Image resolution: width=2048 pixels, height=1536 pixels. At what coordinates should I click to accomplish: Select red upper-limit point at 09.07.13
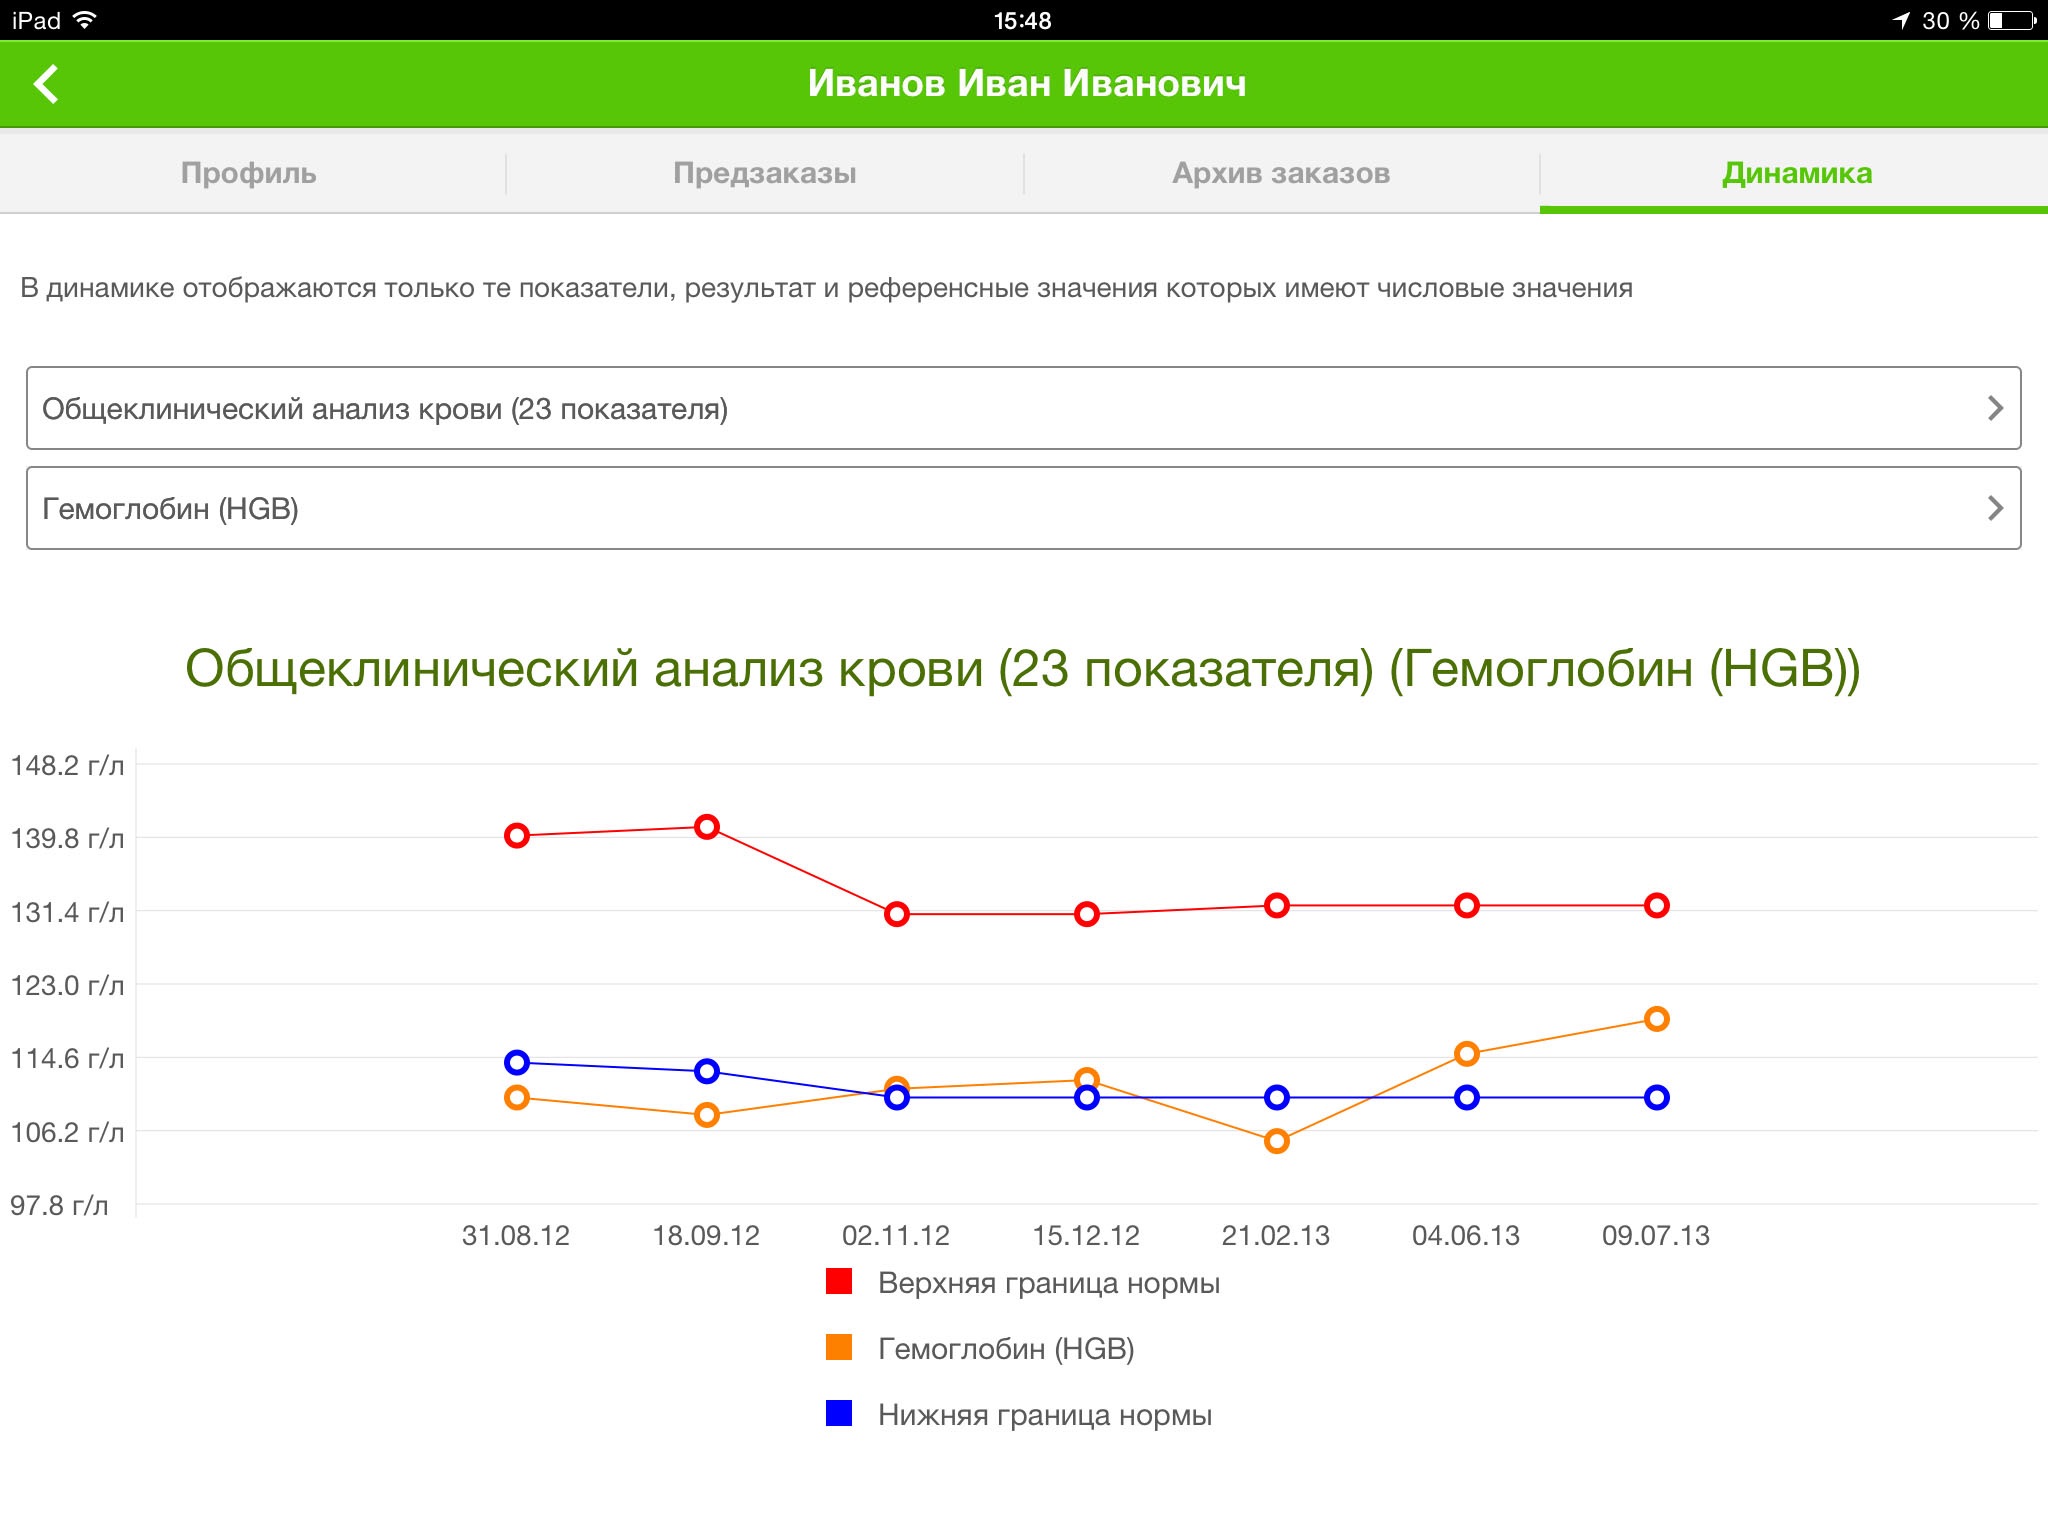[1657, 906]
